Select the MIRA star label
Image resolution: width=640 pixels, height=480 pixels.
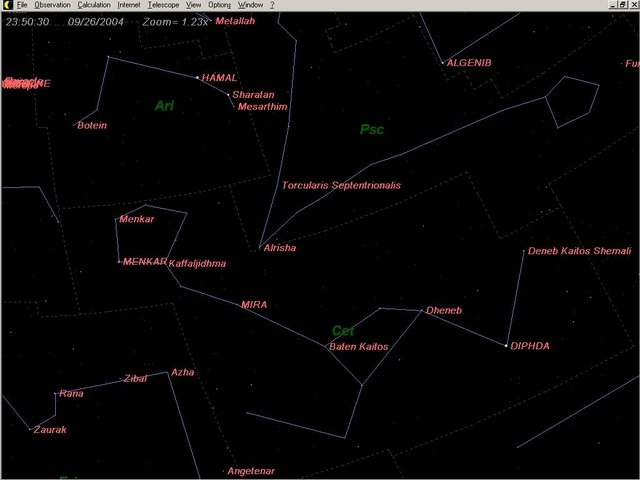coord(254,304)
